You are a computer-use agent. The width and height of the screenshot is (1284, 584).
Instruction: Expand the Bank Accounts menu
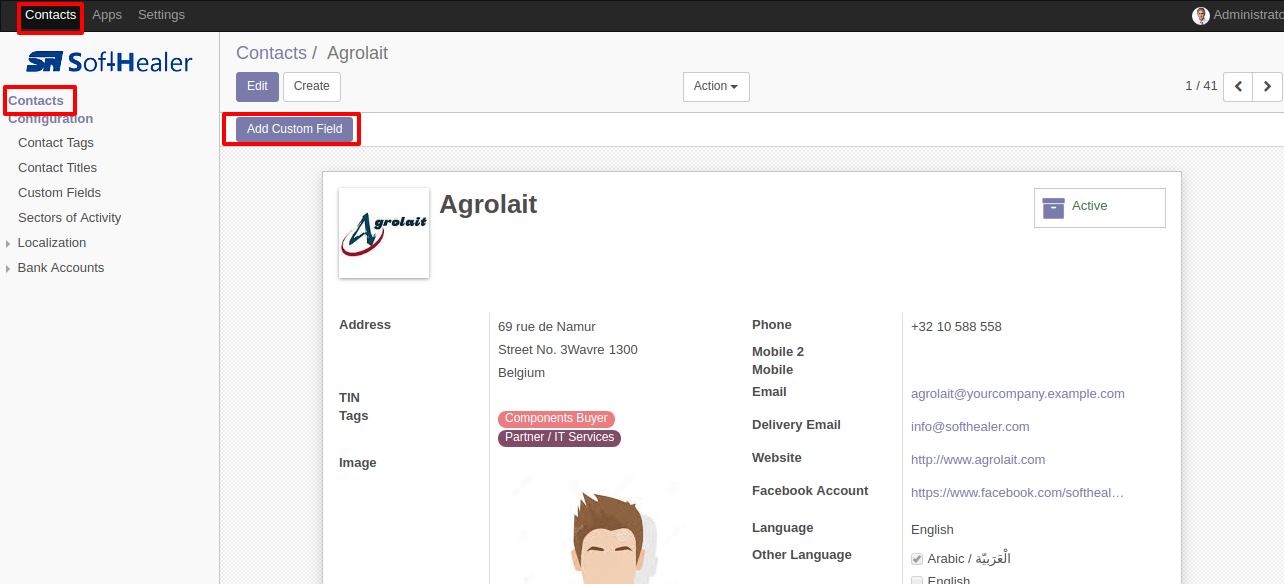point(61,268)
